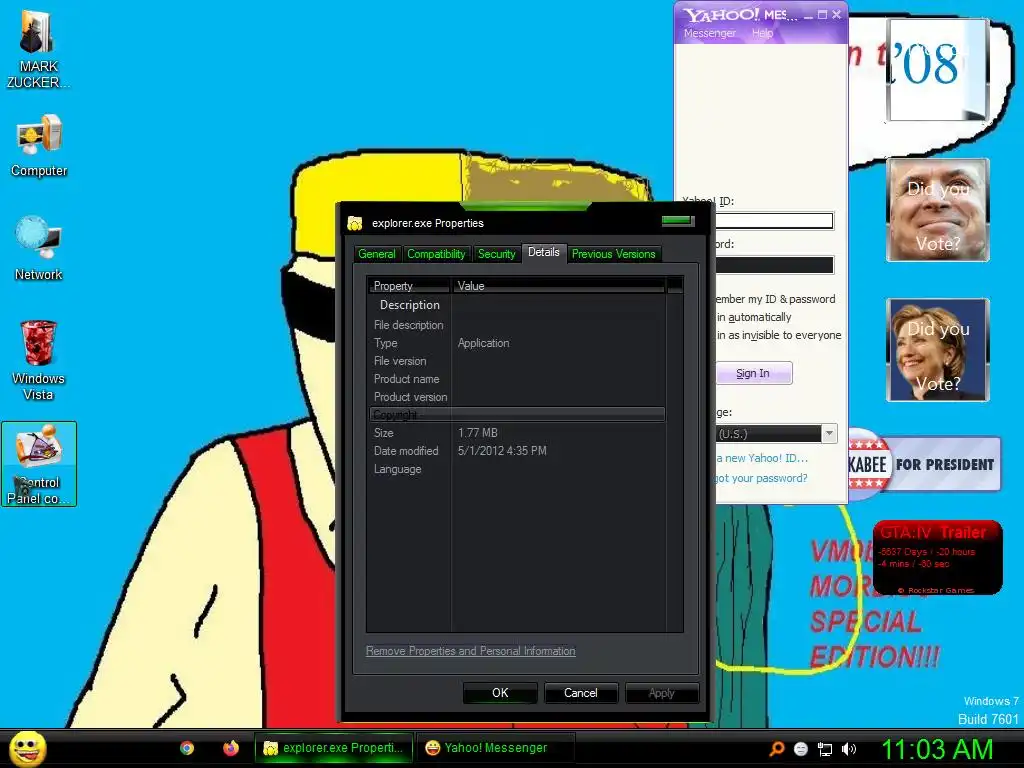Image resolution: width=1024 pixels, height=768 pixels.
Task: Select the Type property row
Action: 517,343
